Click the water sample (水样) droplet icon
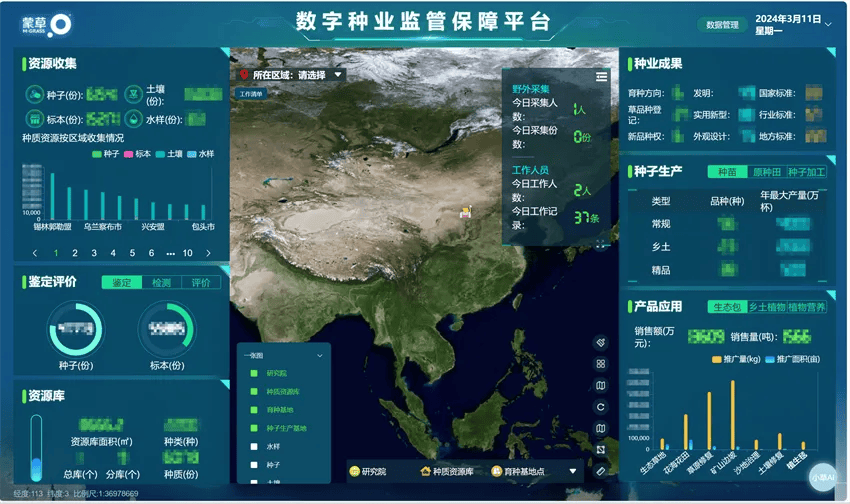 coord(133,119)
